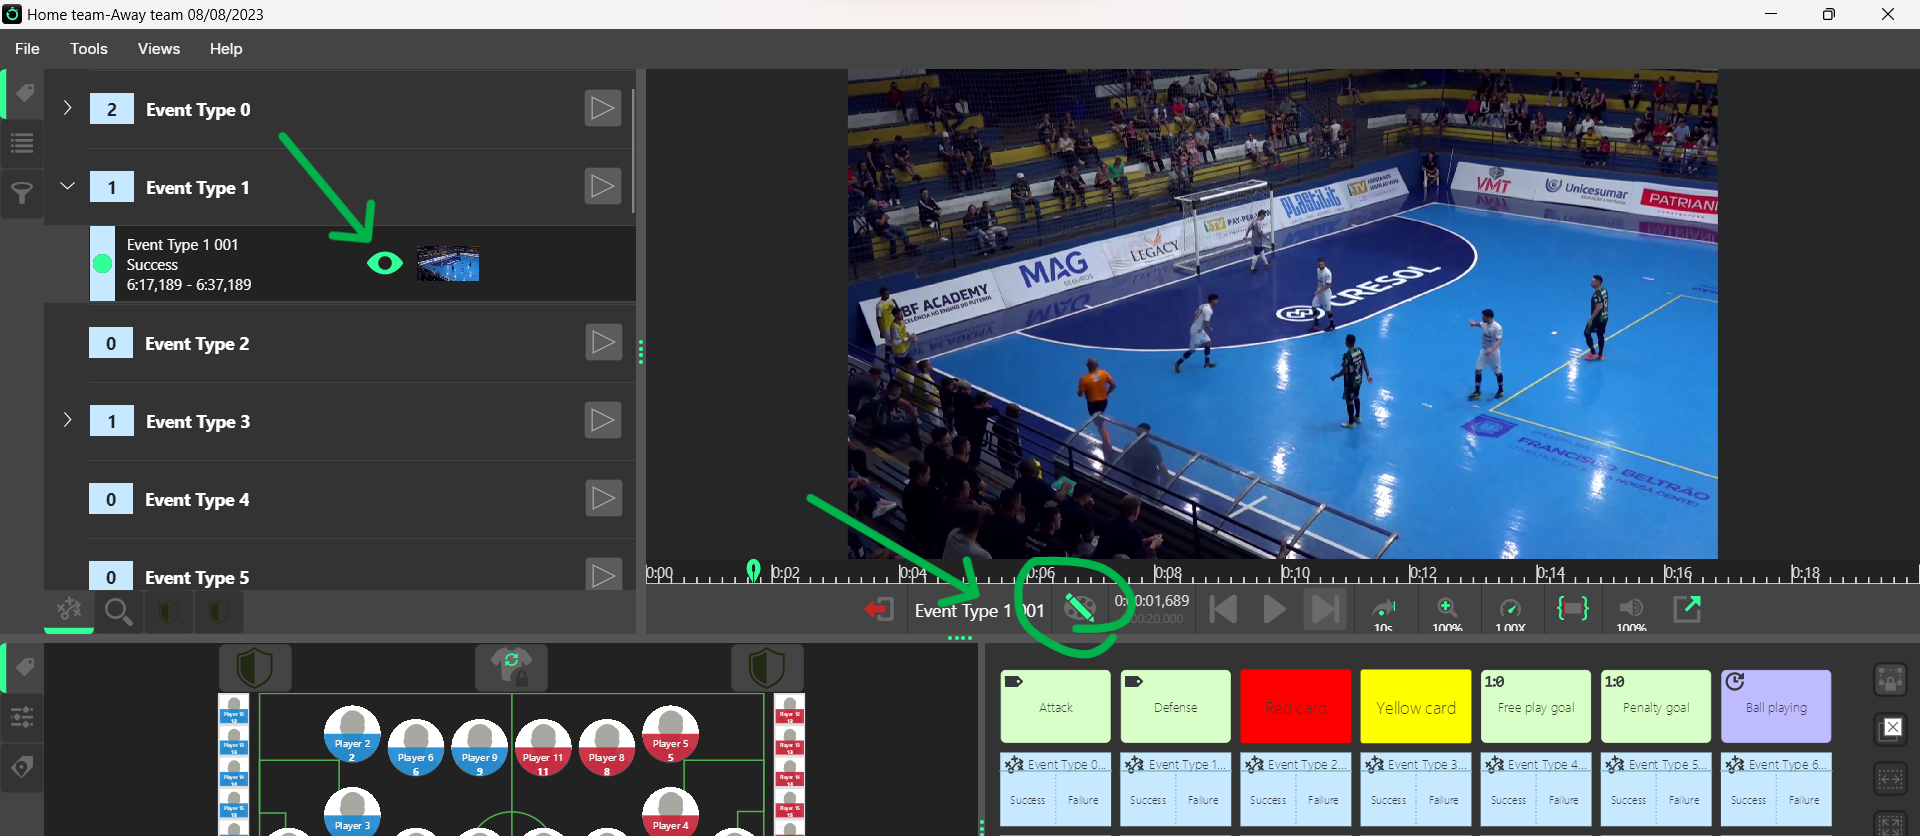Mark Event Type 6 as Failure
Image resolution: width=1920 pixels, height=836 pixels.
click(1804, 801)
